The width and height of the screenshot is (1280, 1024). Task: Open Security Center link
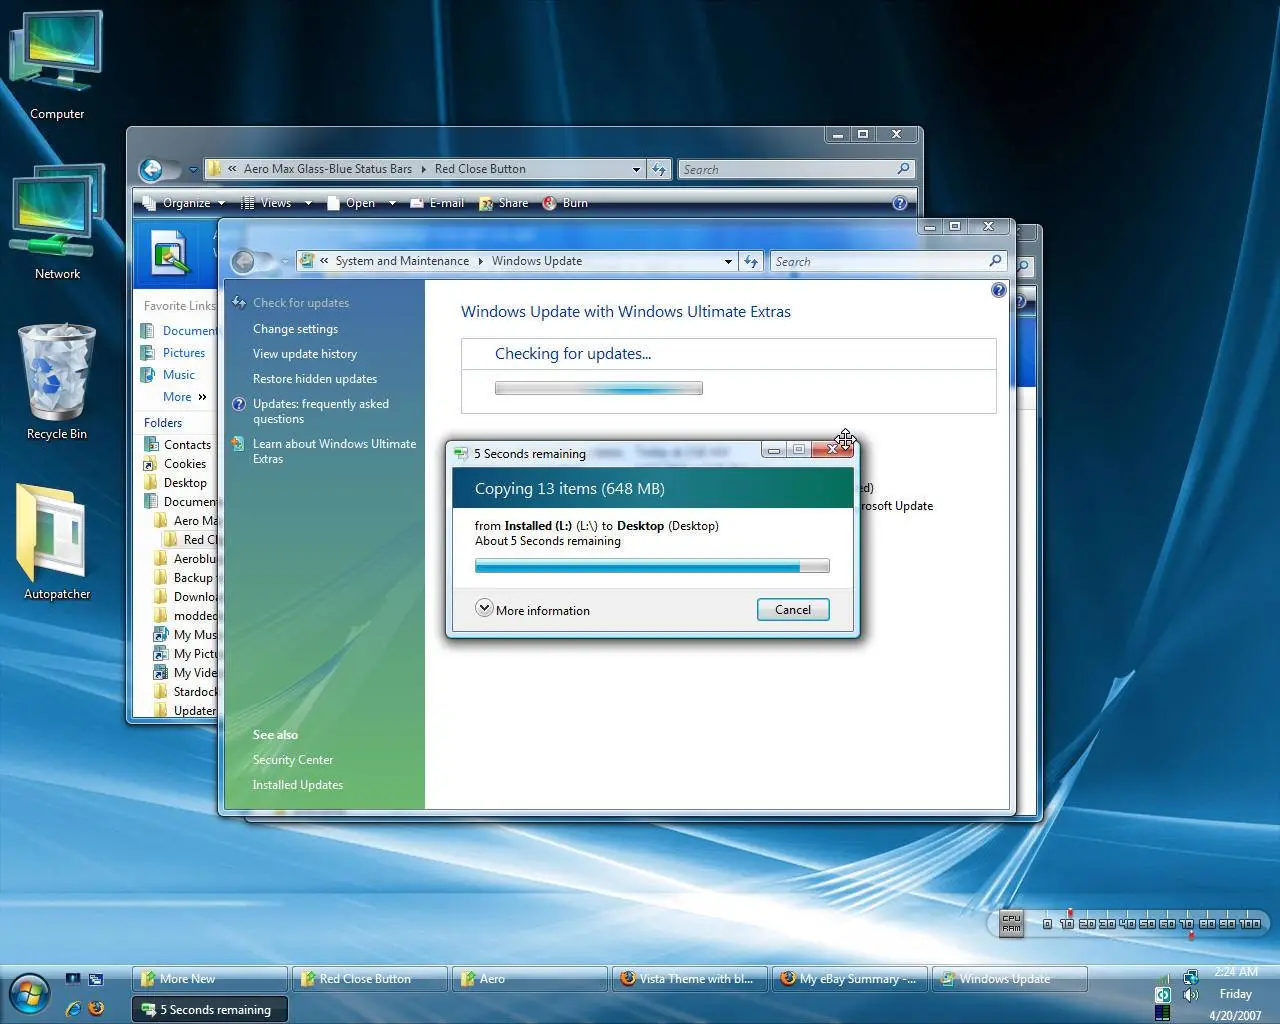293,760
